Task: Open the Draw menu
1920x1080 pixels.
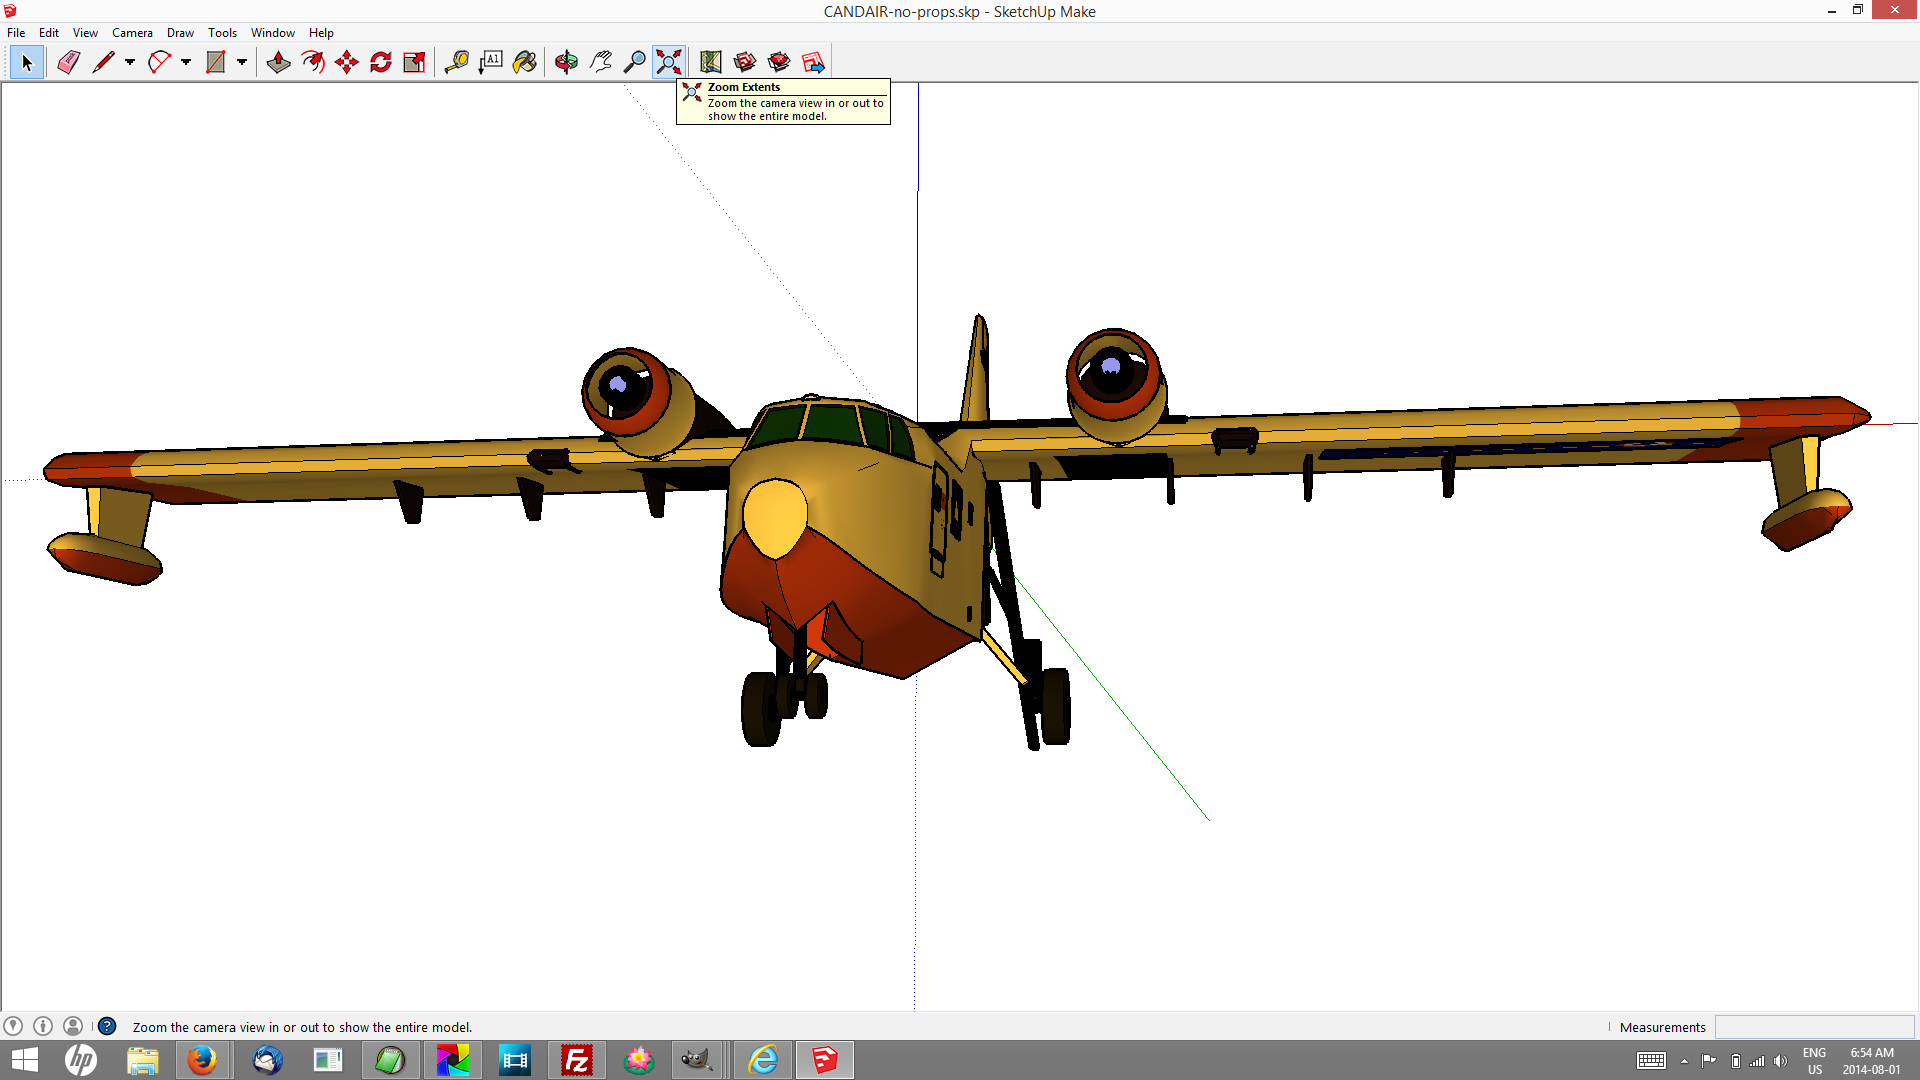Action: (180, 33)
